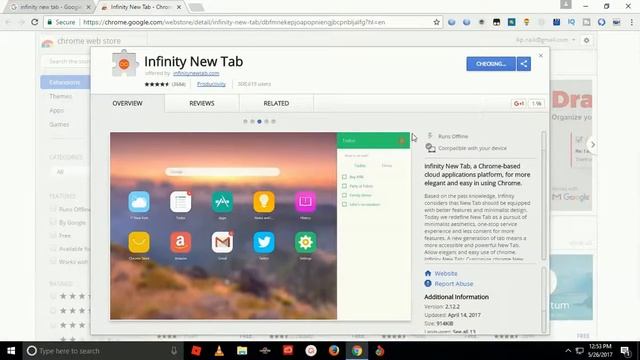Switch to the REVIEWS tab
The height and width of the screenshot is (360, 640).
tap(202, 103)
